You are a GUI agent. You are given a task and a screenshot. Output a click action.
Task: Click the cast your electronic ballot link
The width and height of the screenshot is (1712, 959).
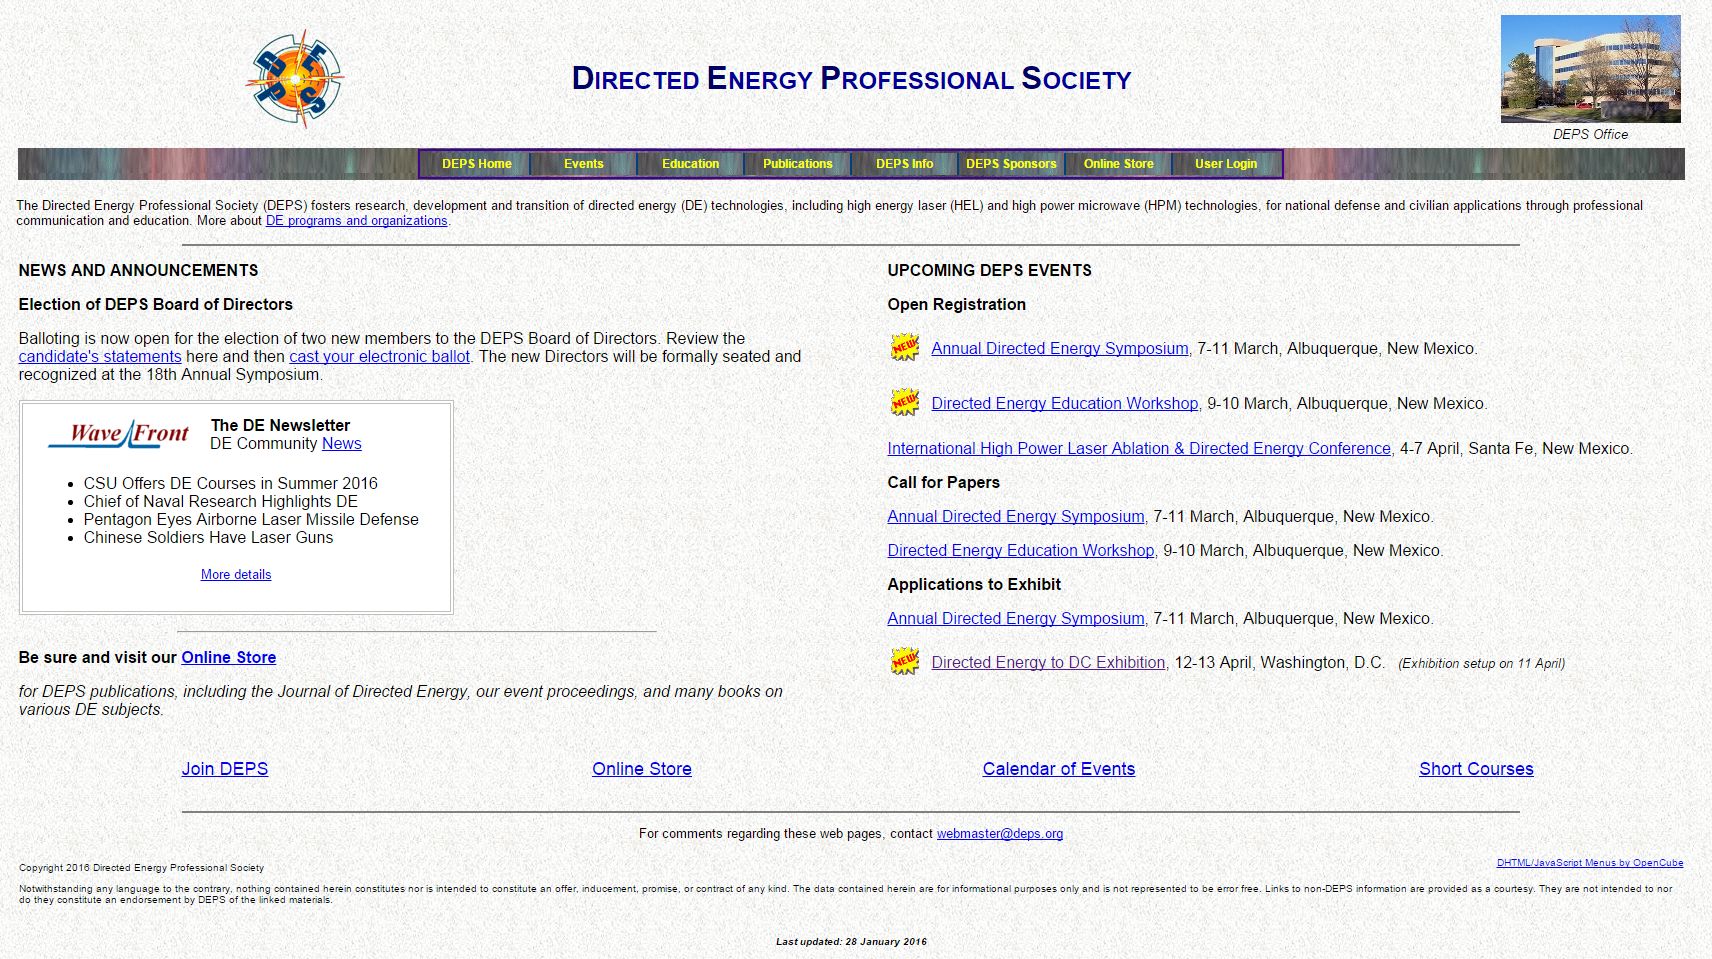[x=379, y=357]
